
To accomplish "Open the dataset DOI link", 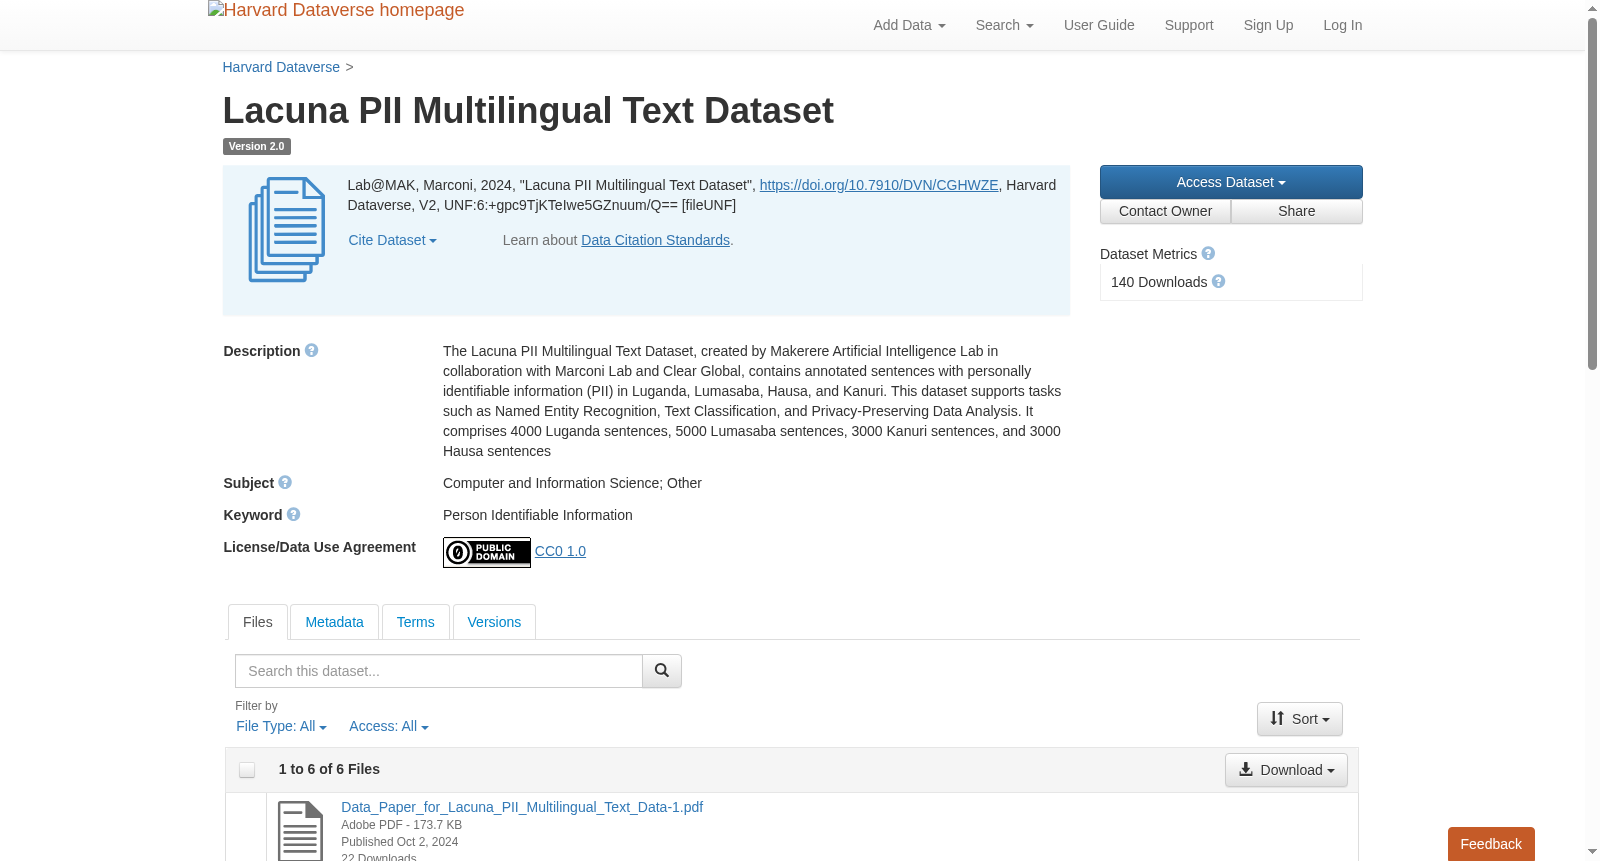I will coord(879,185).
